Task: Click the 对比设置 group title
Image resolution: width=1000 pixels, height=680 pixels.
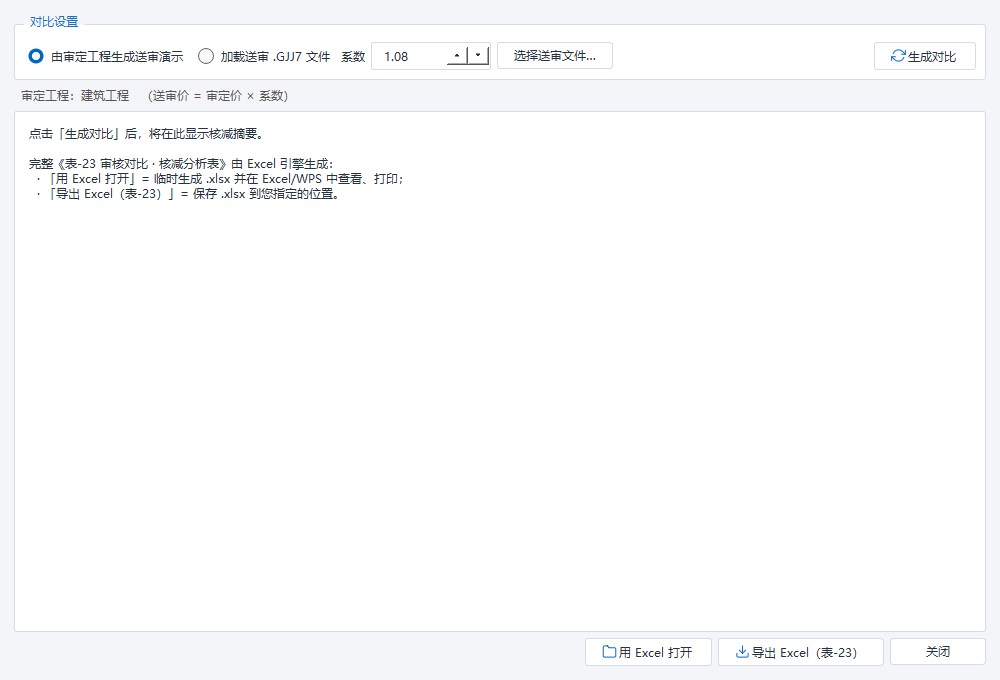Action: (54, 22)
